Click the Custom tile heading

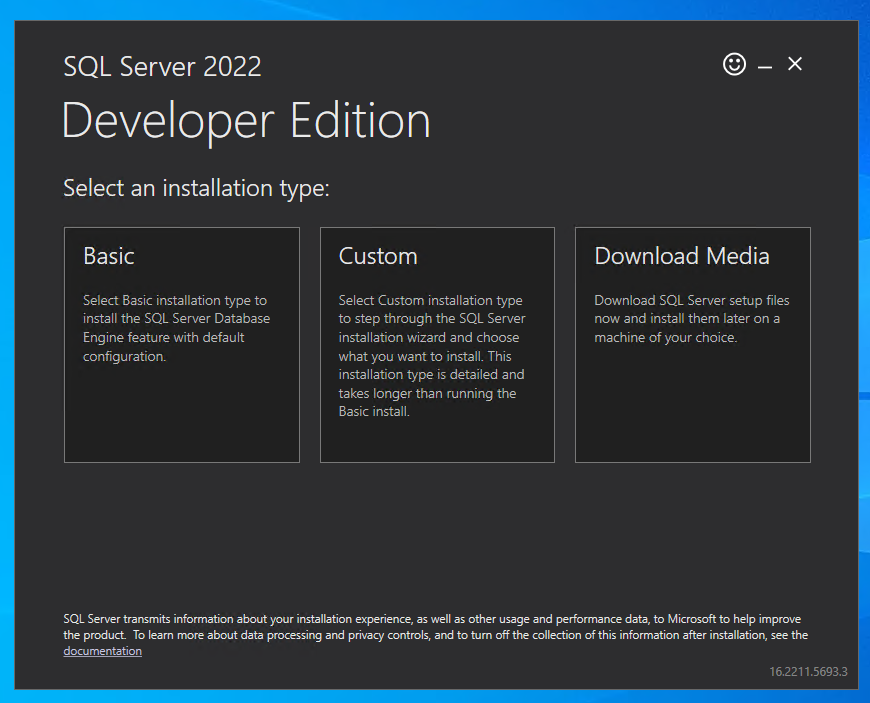pyautogui.click(x=378, y=256)
